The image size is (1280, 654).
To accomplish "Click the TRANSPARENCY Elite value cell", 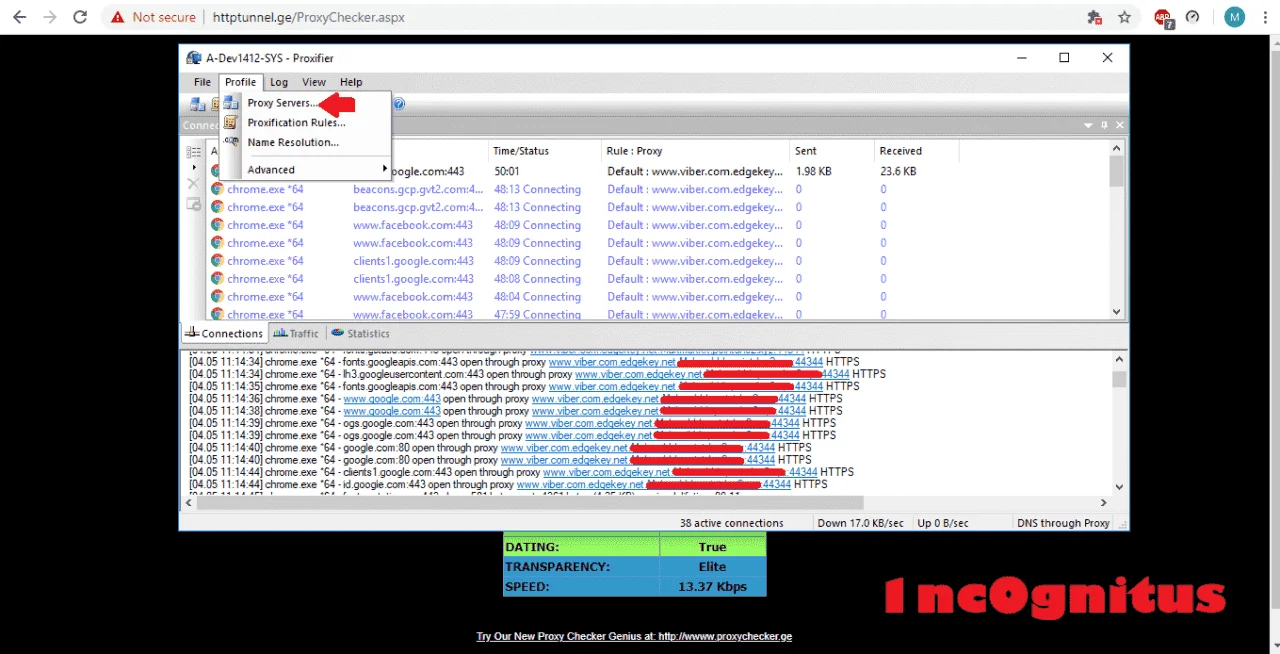I will (713, 567).
